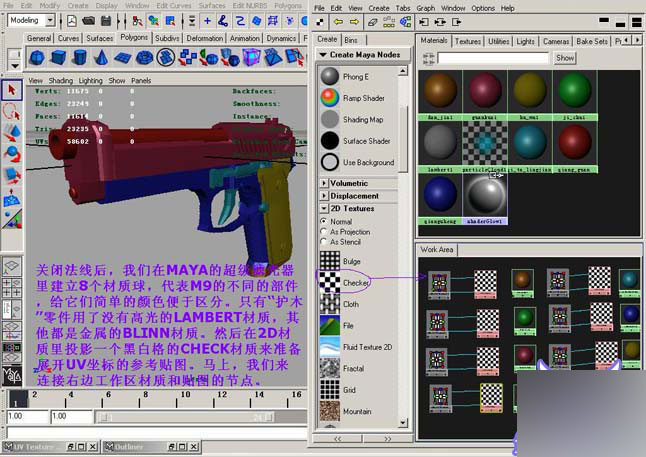This screenshot has height=457, width=646.
Task: Create a polygon cone from shelf
Action: [101, 58]
